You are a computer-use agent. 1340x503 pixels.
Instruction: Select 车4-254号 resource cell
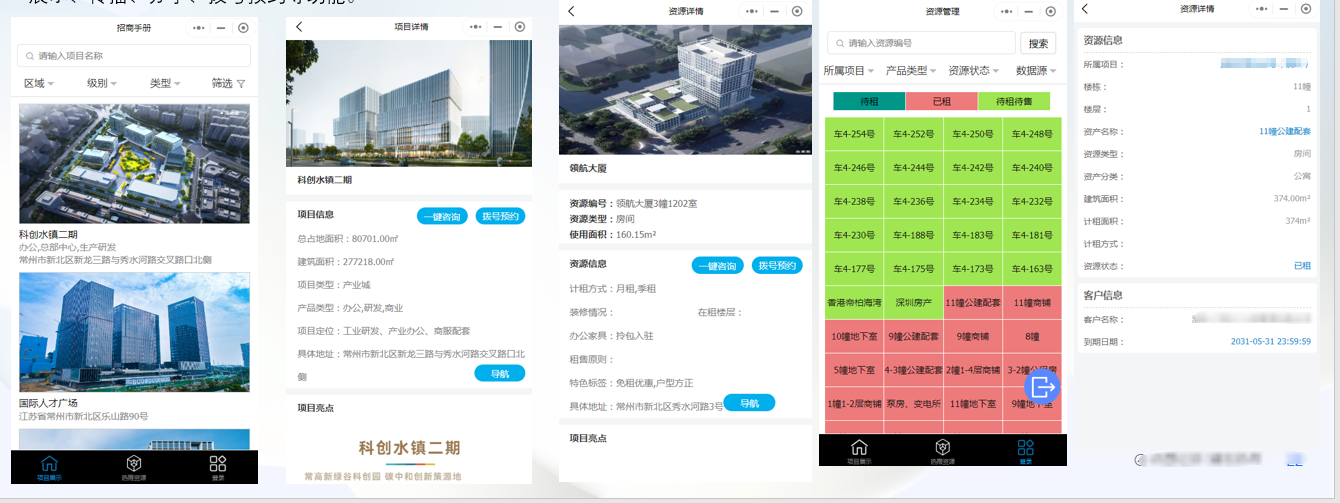point(856,134)
